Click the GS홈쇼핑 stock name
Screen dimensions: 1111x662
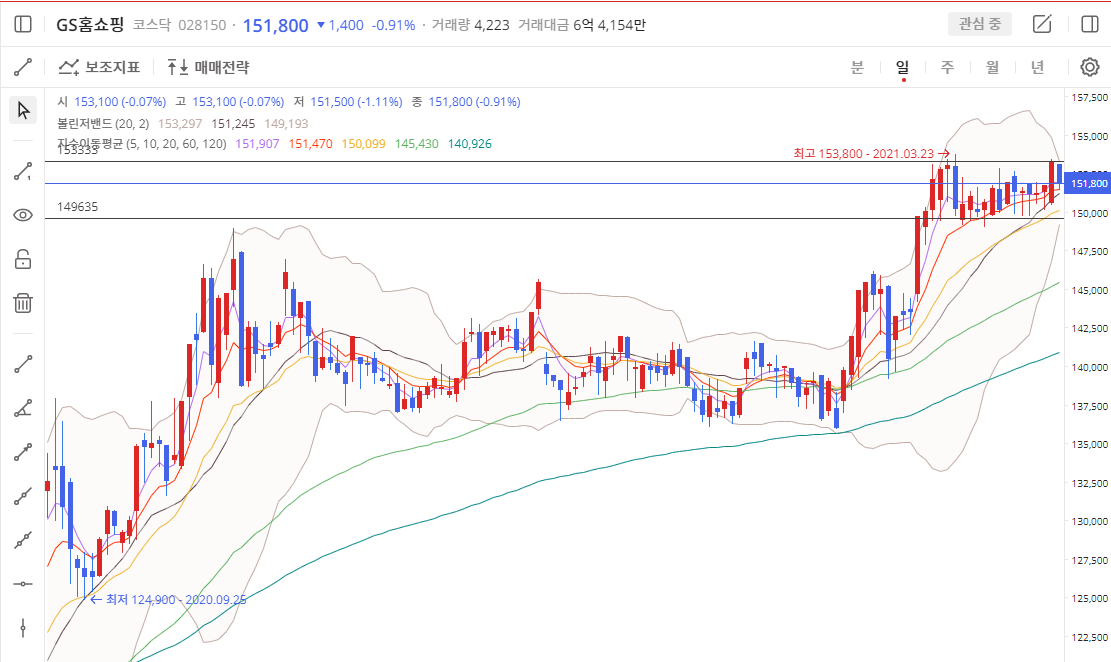[x=90, y=25]
